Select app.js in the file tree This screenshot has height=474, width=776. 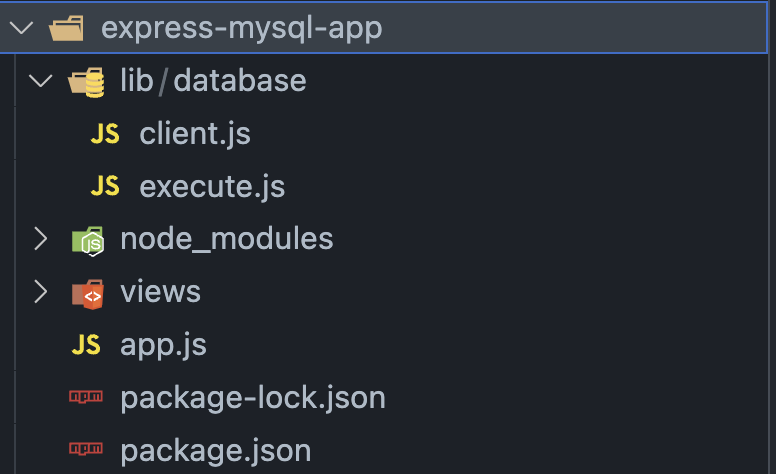tap(163, 345)
